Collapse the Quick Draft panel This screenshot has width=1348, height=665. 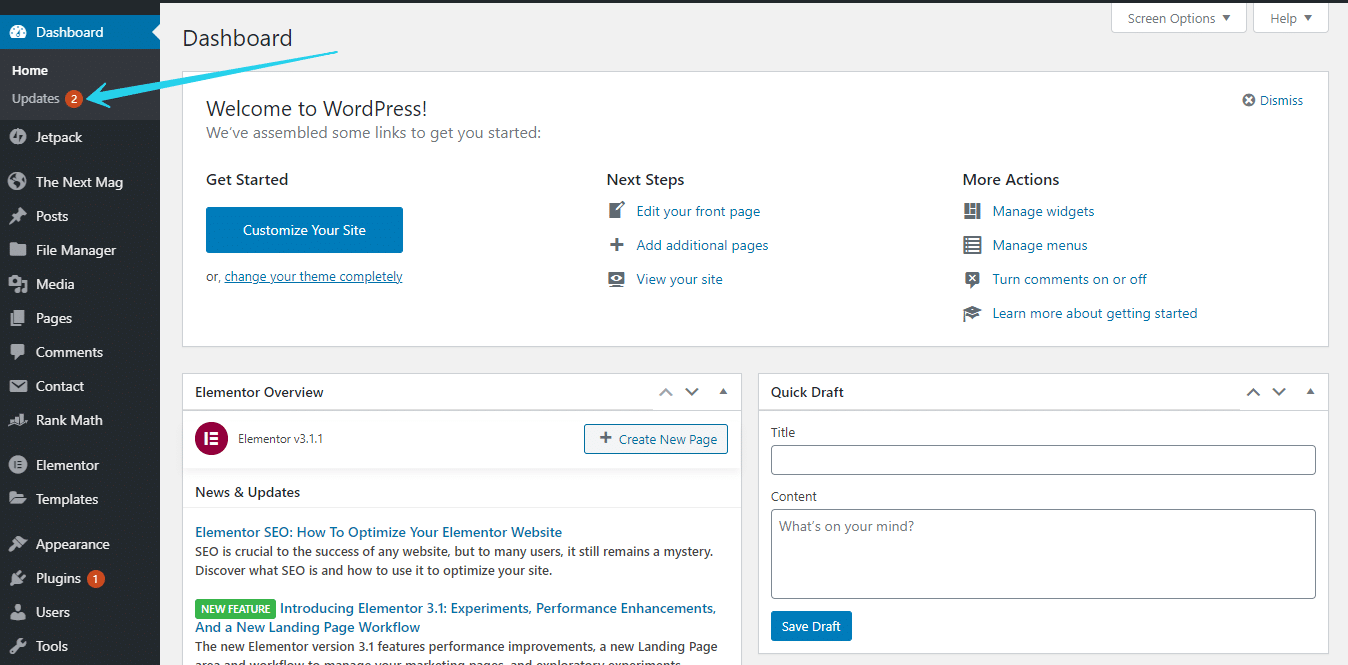point(1310,391)
